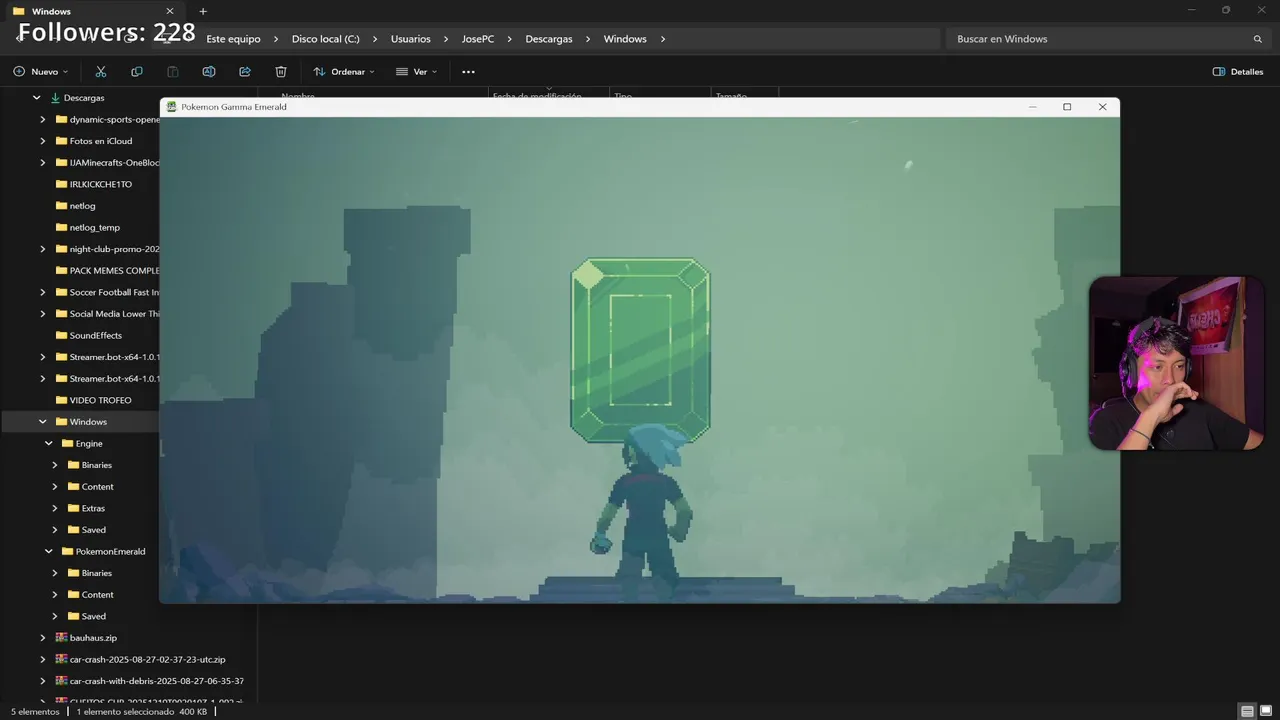Select the bauhaus.zip archive in tree
This screenshot has width=1280, height=720.
pyautogui.click(x=93, y=638)
